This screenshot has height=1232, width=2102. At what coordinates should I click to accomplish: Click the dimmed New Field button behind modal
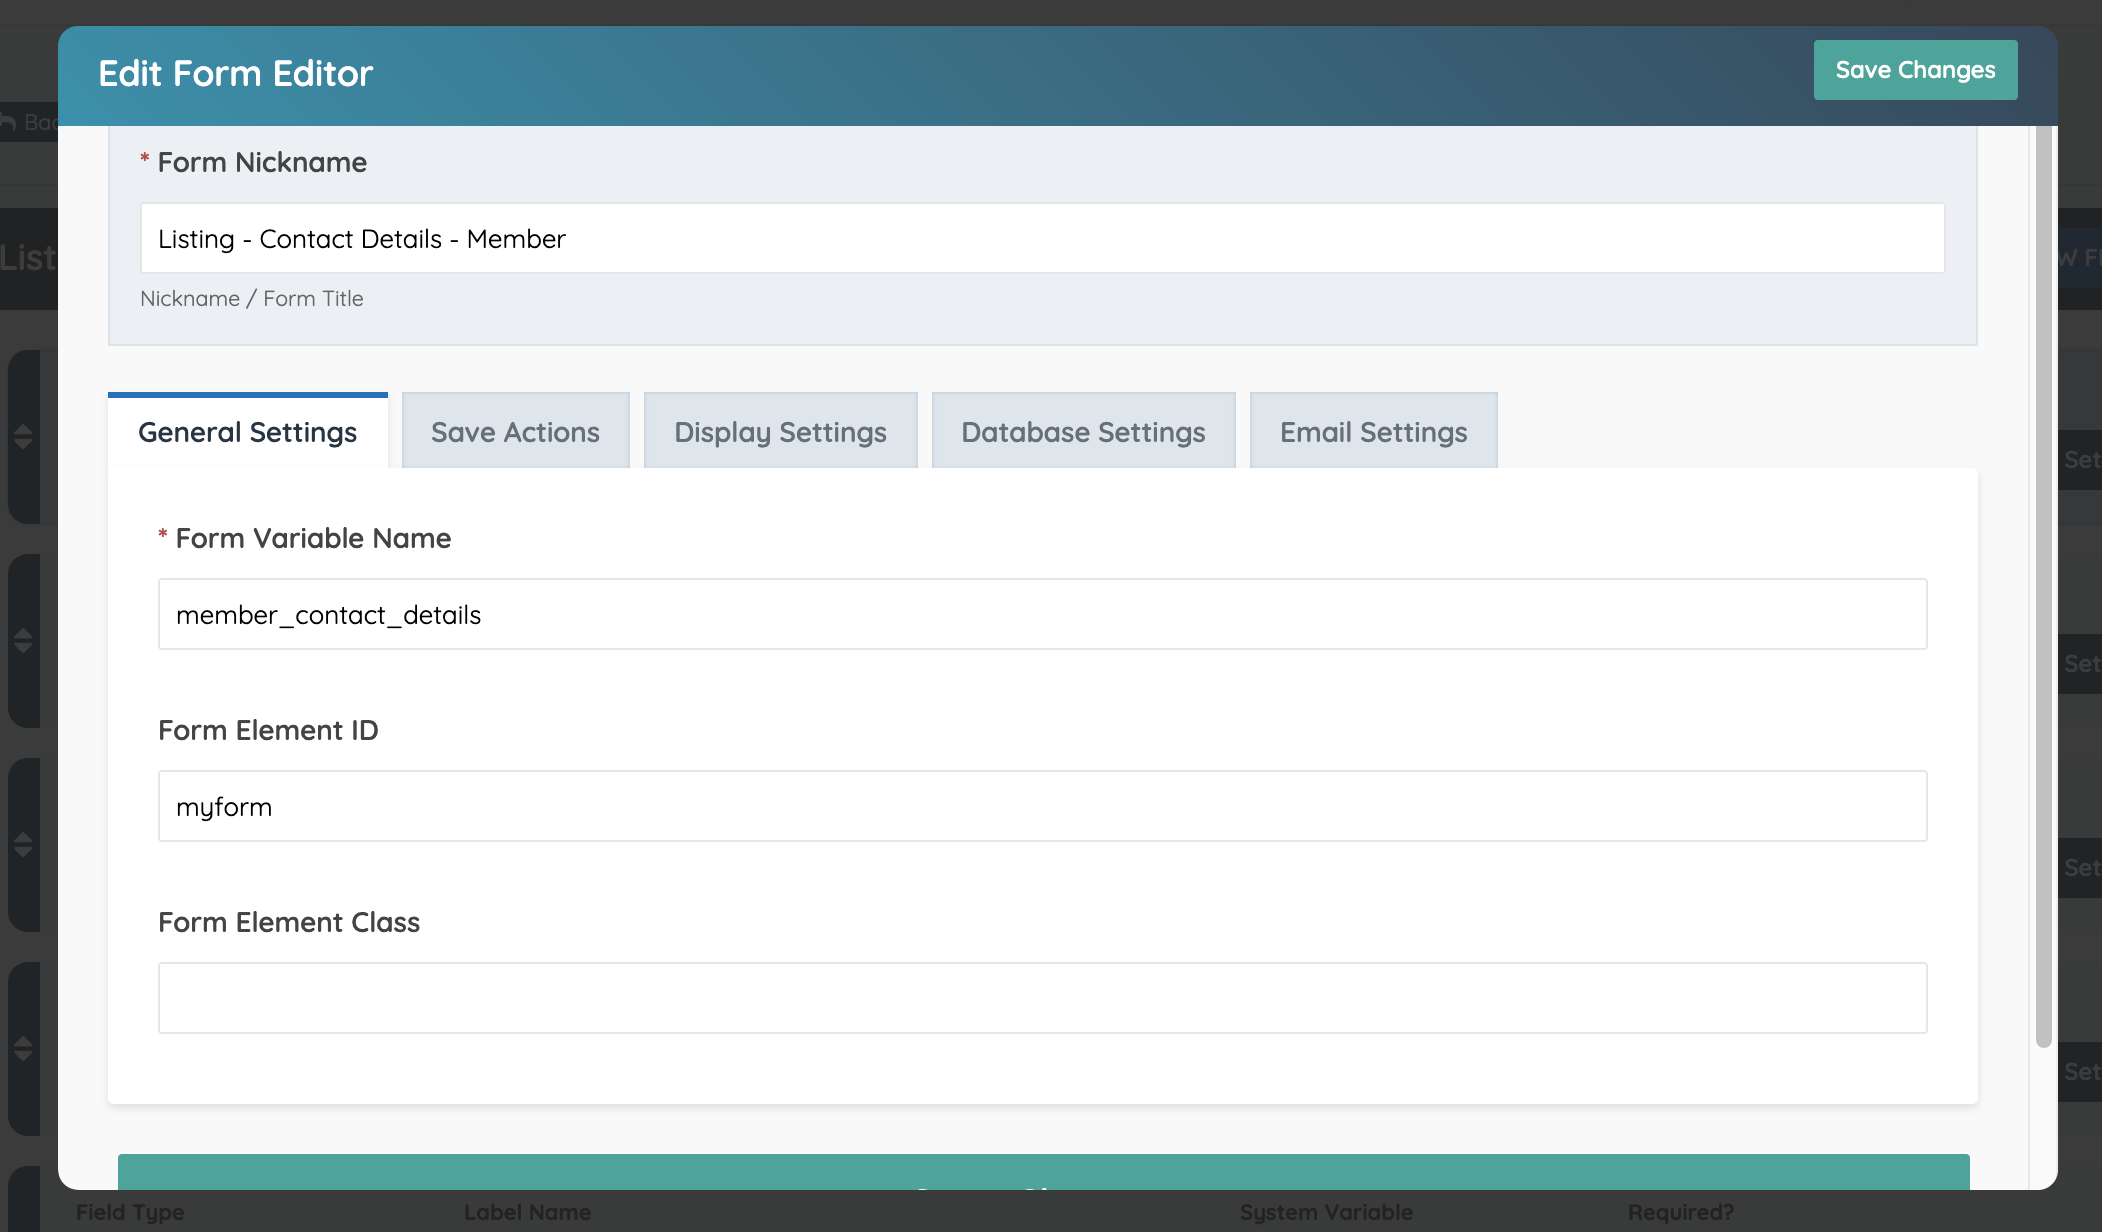(2080, 258)
